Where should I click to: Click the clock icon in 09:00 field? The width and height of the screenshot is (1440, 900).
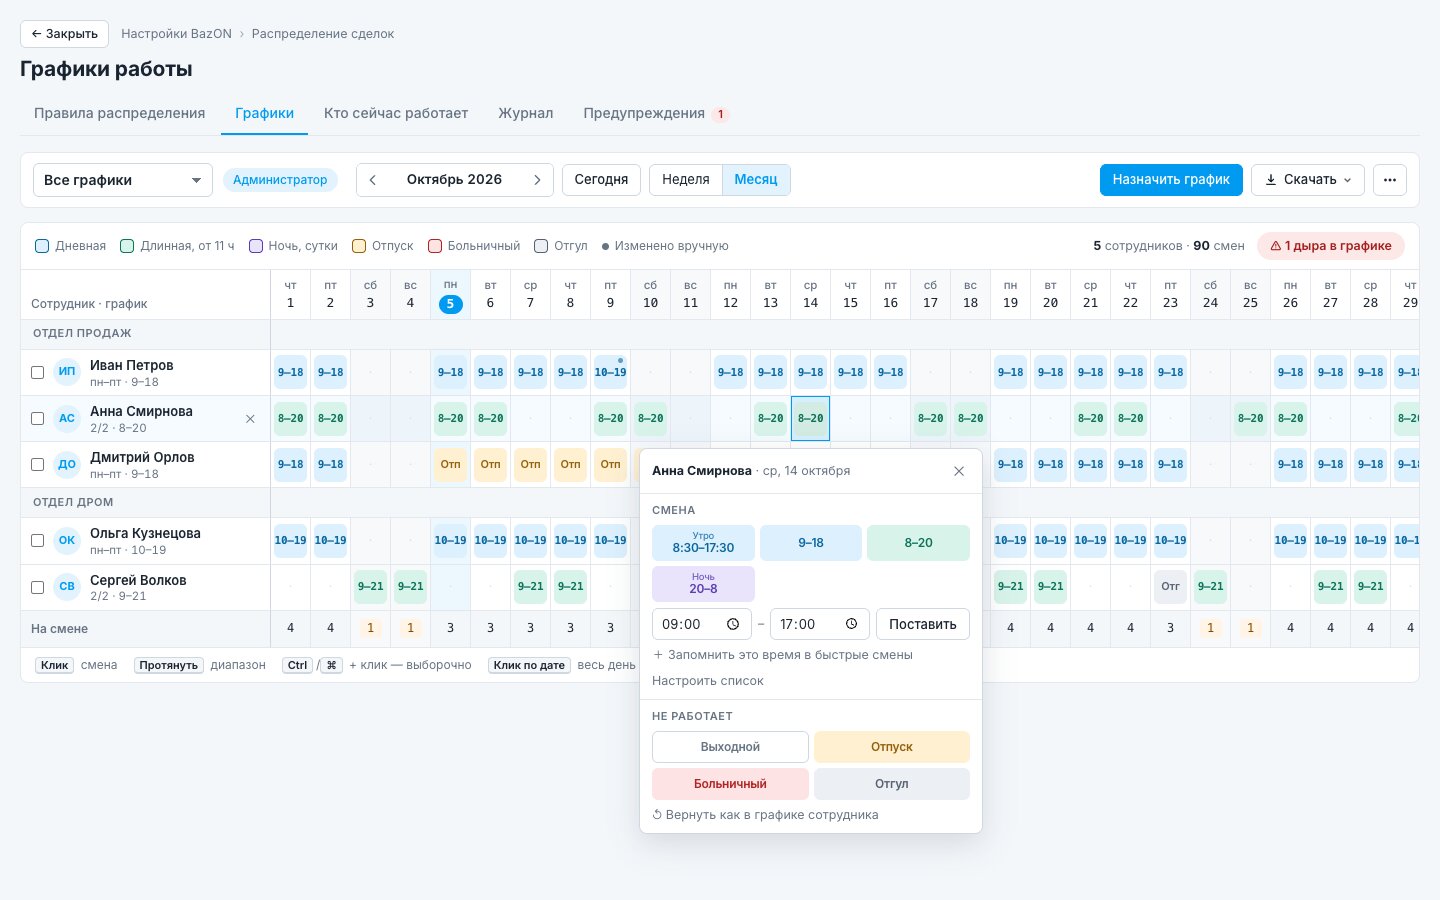click(x=733, y=624)
